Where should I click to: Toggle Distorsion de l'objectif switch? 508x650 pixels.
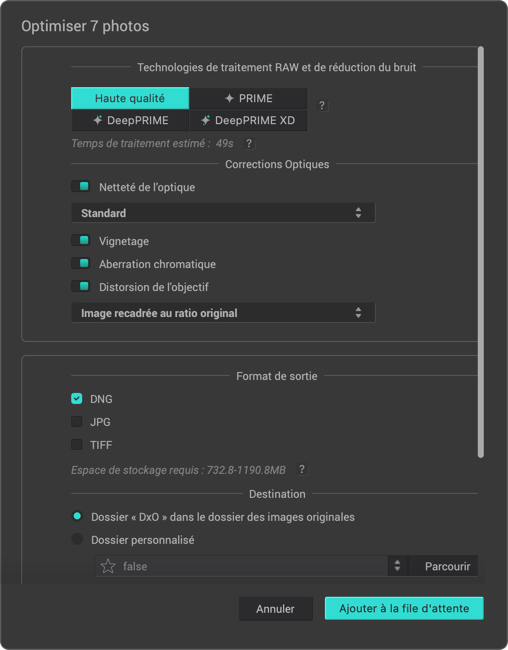(81, 286)
